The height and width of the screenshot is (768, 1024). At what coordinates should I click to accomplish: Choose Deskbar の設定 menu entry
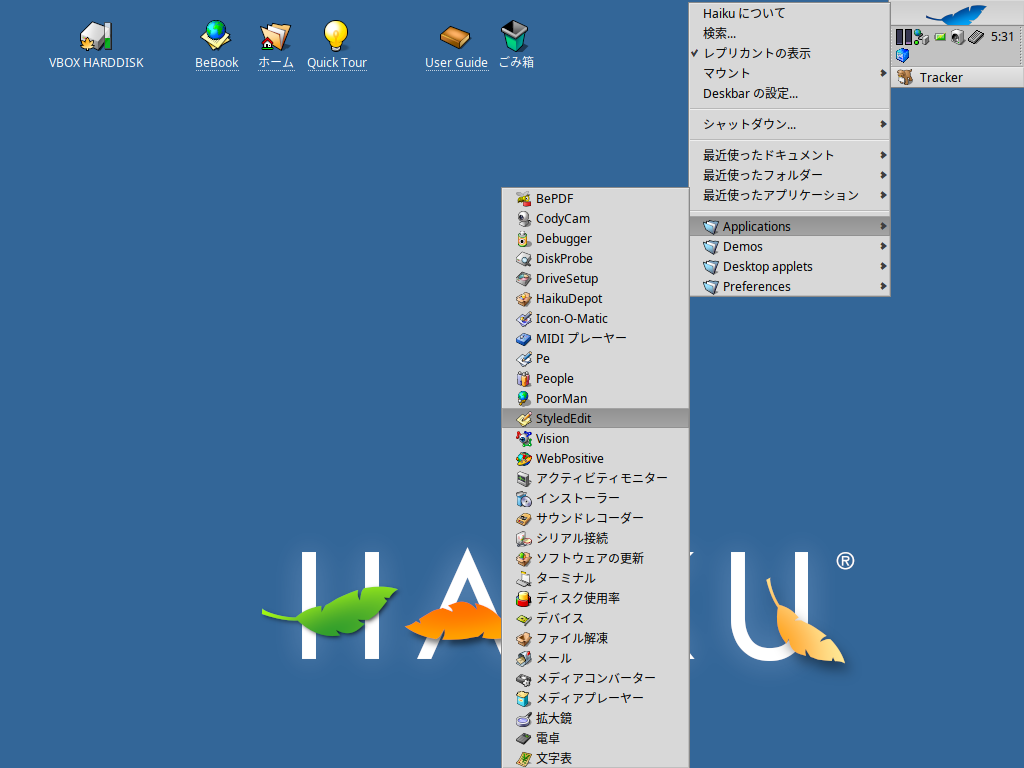tap(750, 93)
